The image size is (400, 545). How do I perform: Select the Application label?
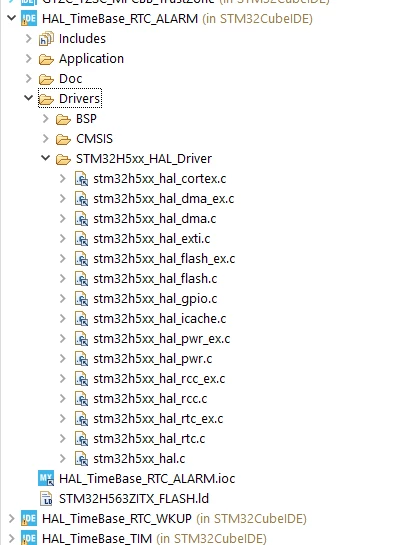(x=91, y=59)
